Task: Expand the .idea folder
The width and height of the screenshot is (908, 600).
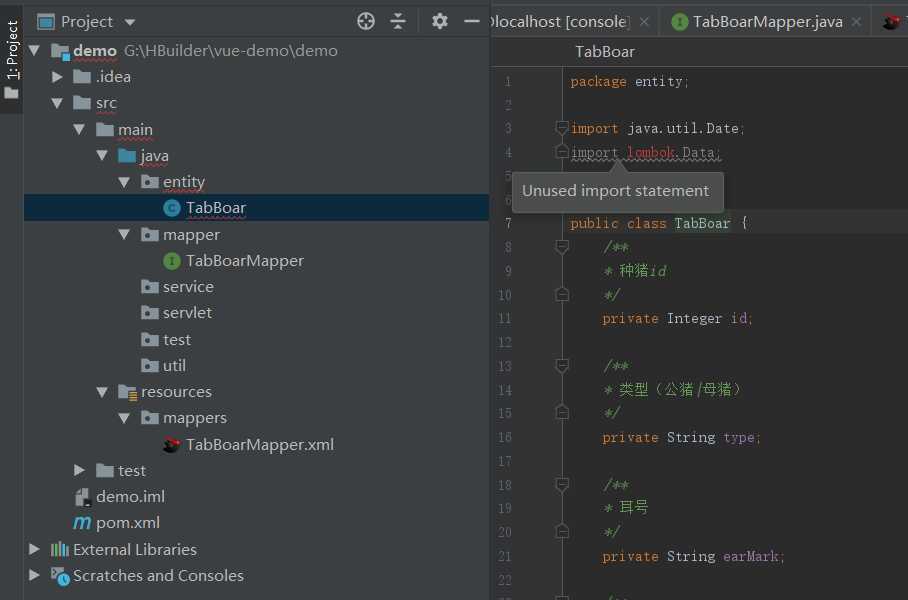Action: point(57,76)
